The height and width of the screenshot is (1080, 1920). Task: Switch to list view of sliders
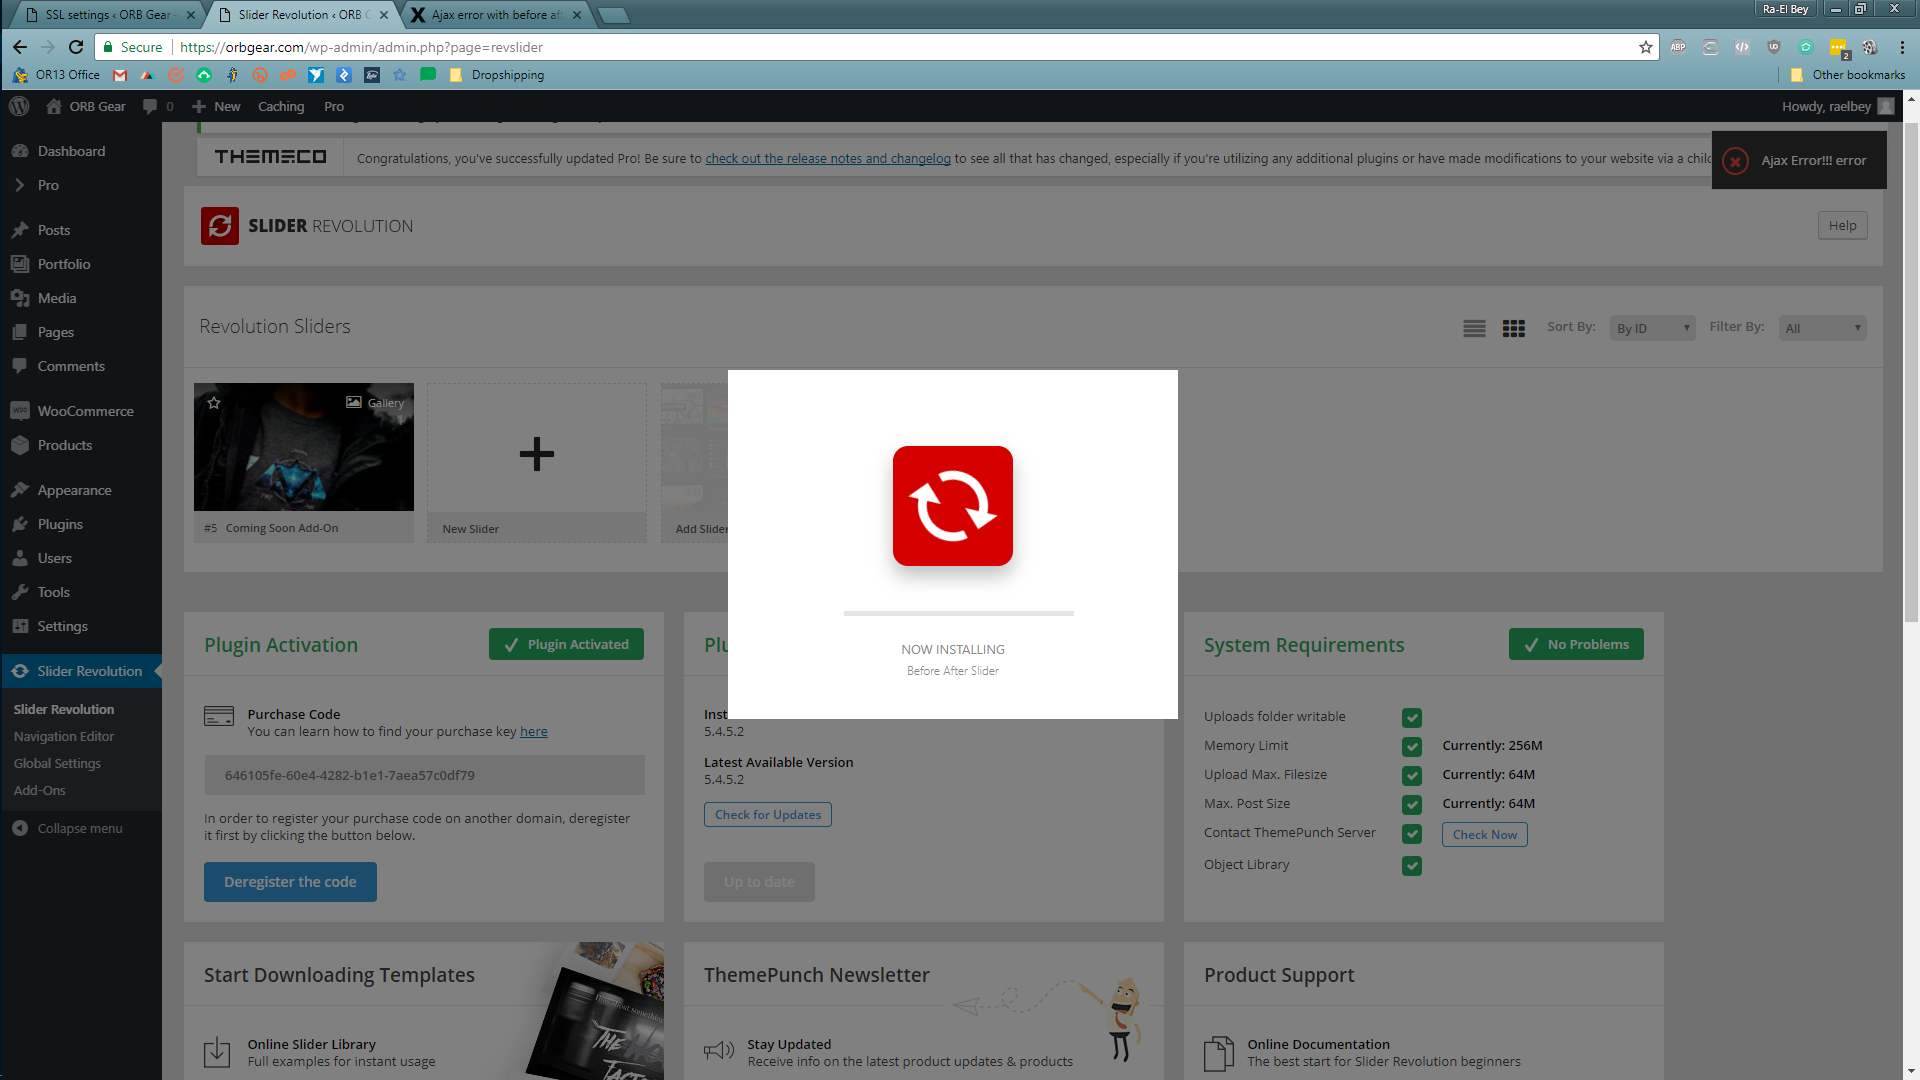click(1474, 328)
